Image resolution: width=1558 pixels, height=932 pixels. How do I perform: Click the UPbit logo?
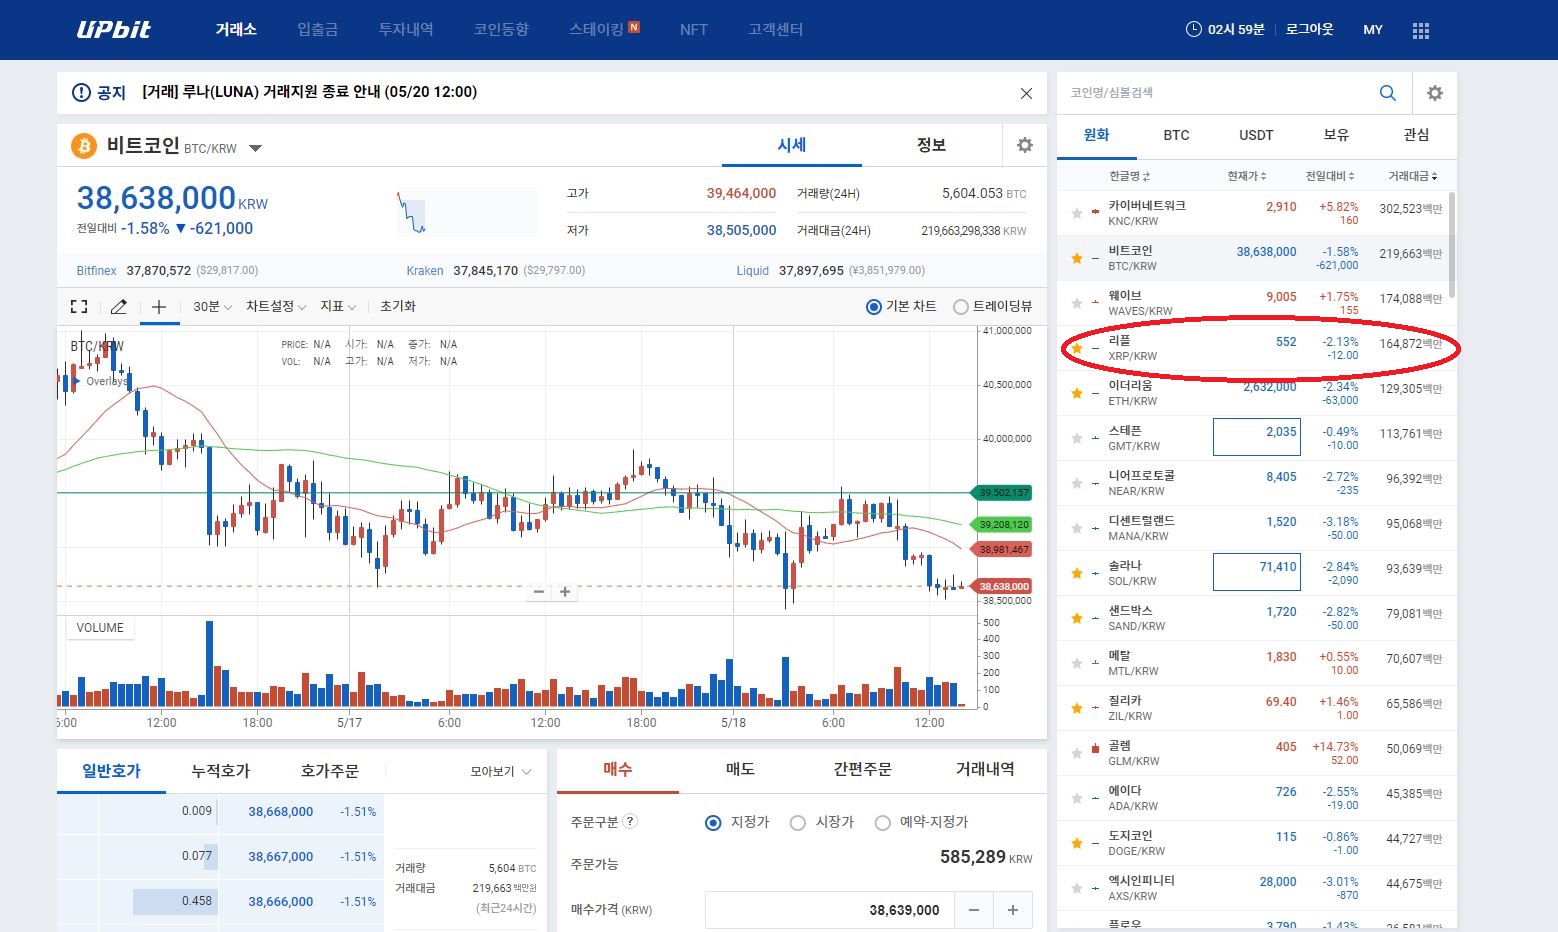[113, 29]
